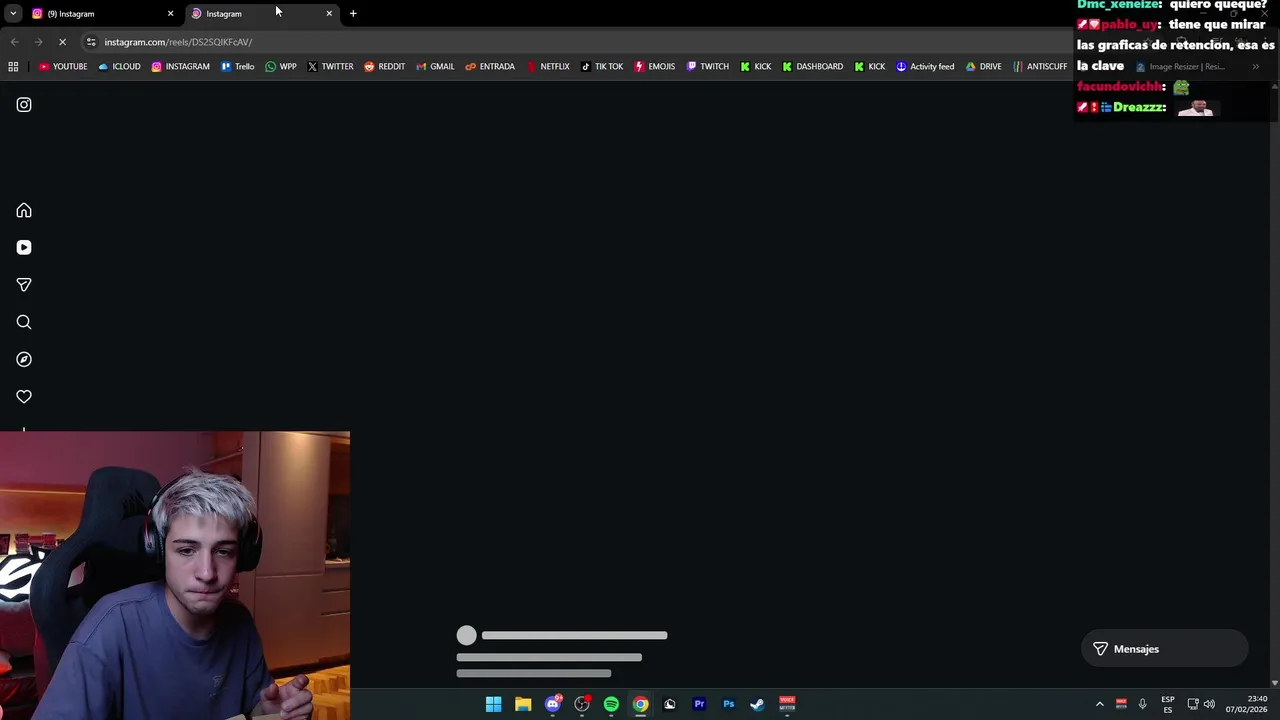The image size is (1280, 720).
Task: Expand hidden system tray icons
Action: coord(1100,704)
